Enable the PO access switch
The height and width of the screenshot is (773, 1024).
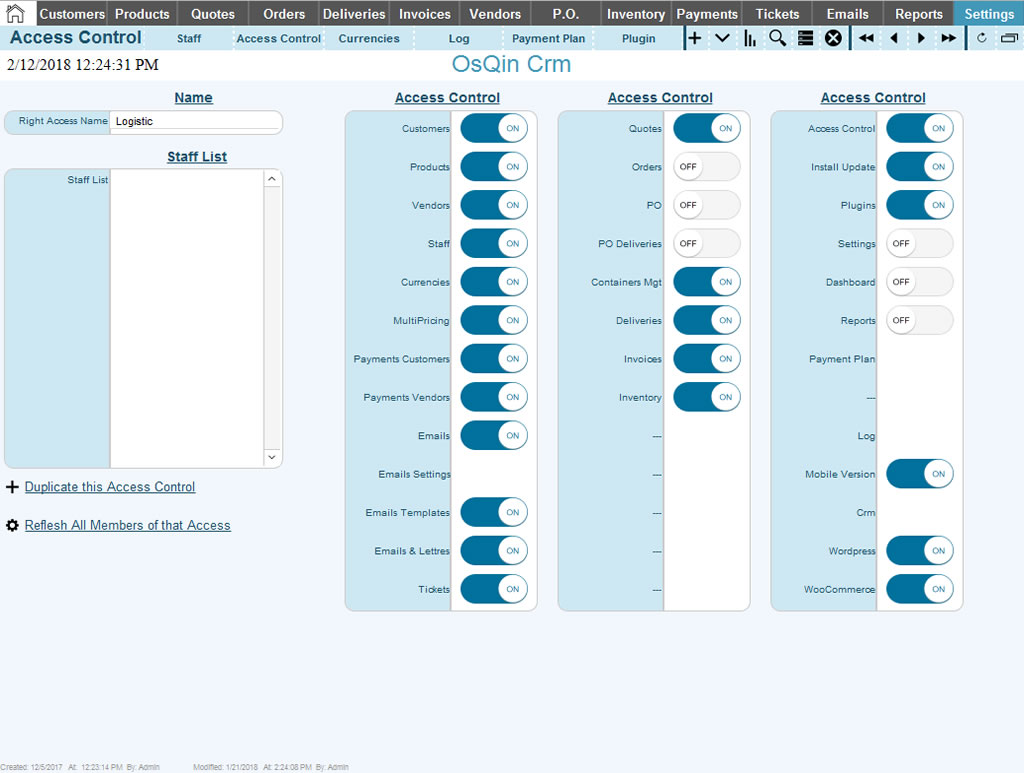(x=707, y=205)
